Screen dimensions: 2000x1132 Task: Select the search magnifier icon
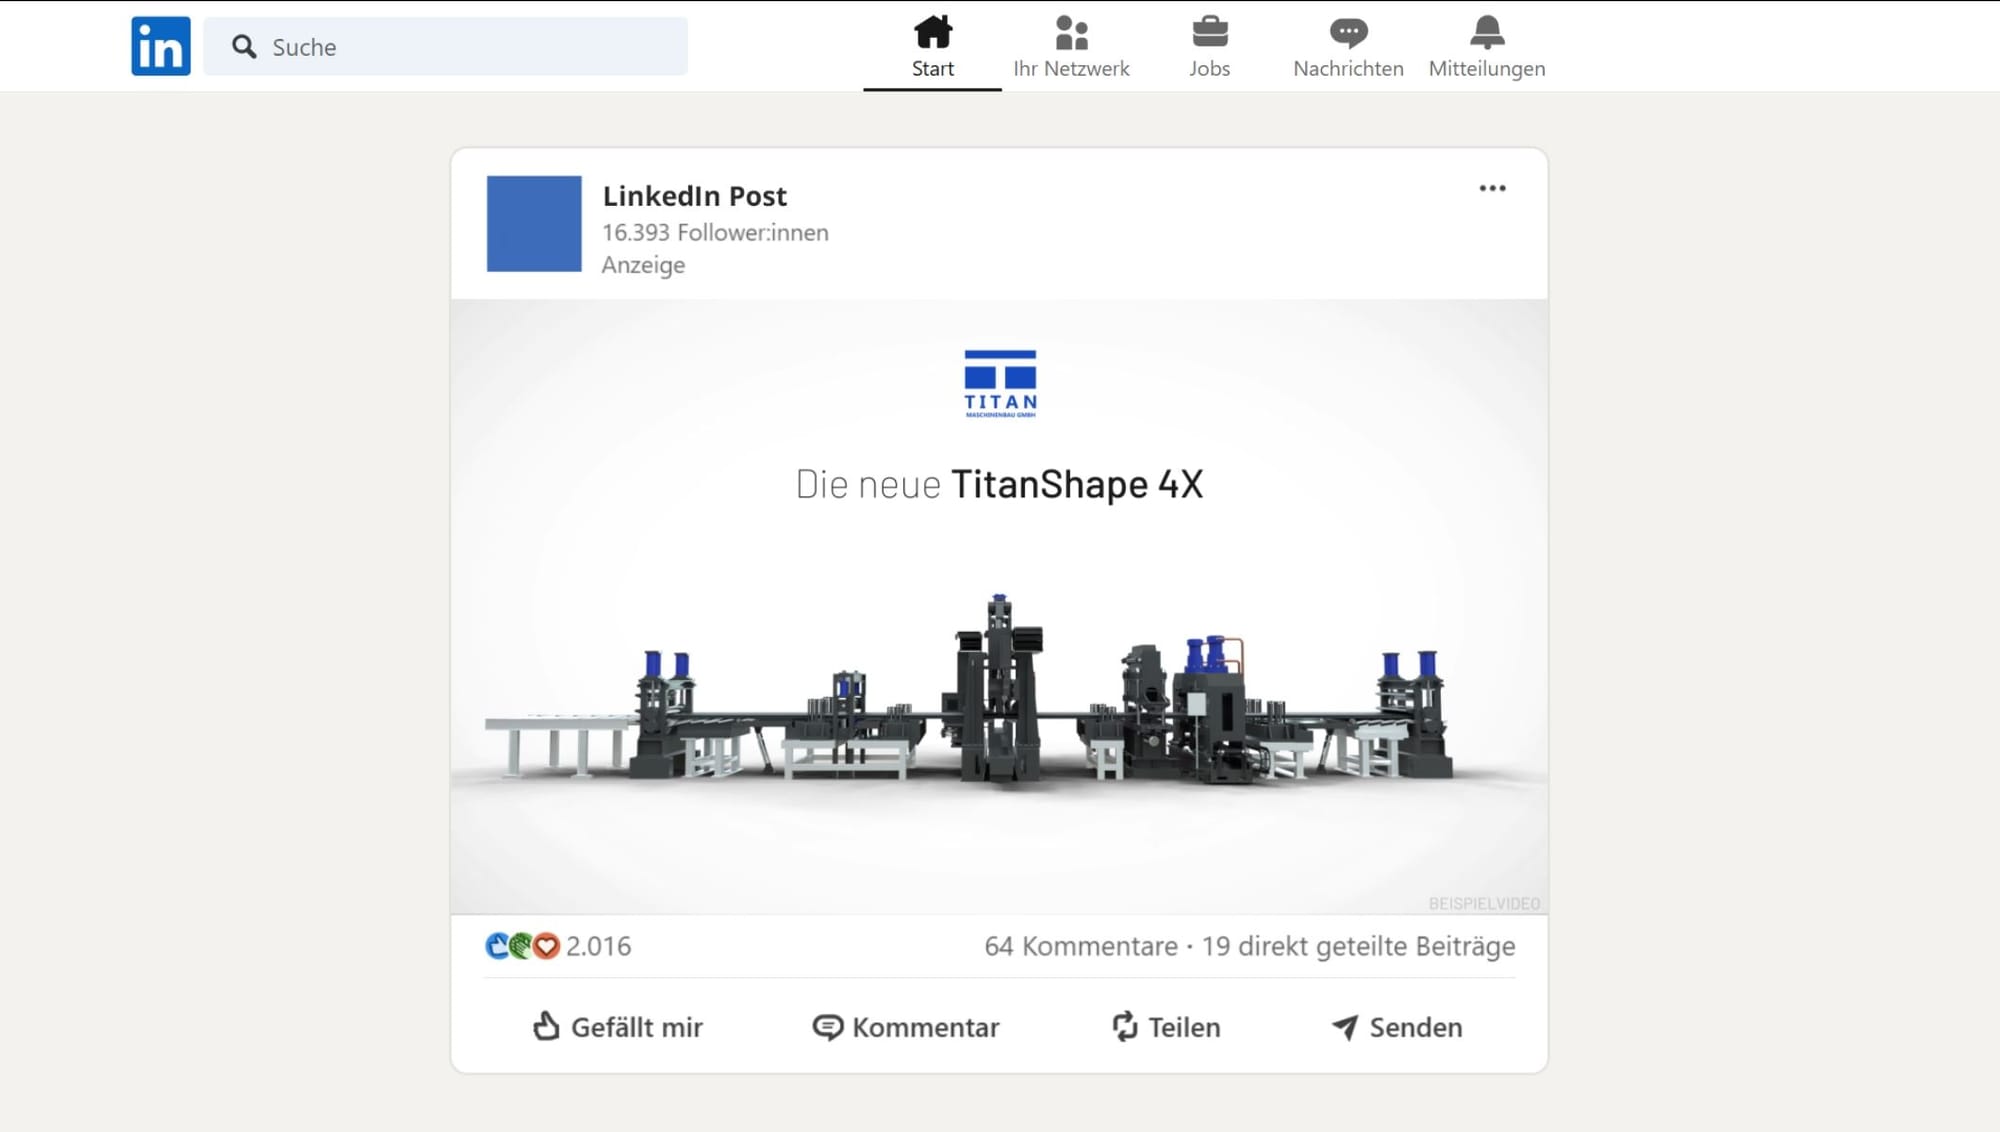[243, 46]
